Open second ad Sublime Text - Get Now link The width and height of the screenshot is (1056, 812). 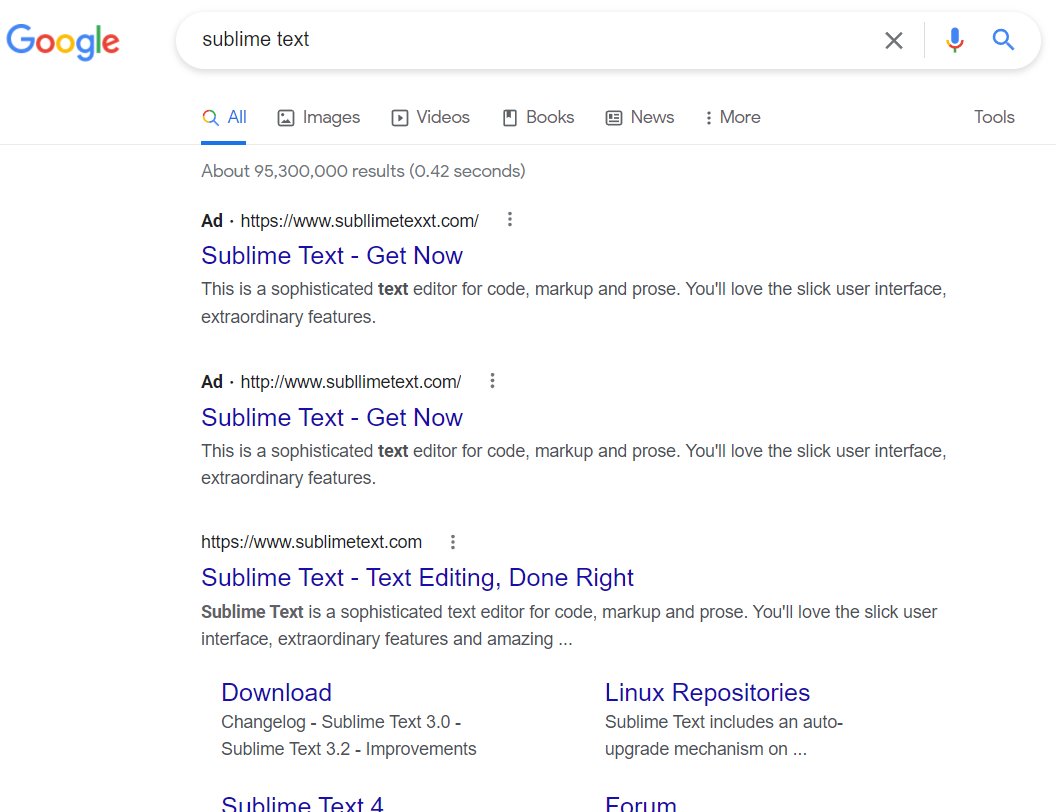331,417
